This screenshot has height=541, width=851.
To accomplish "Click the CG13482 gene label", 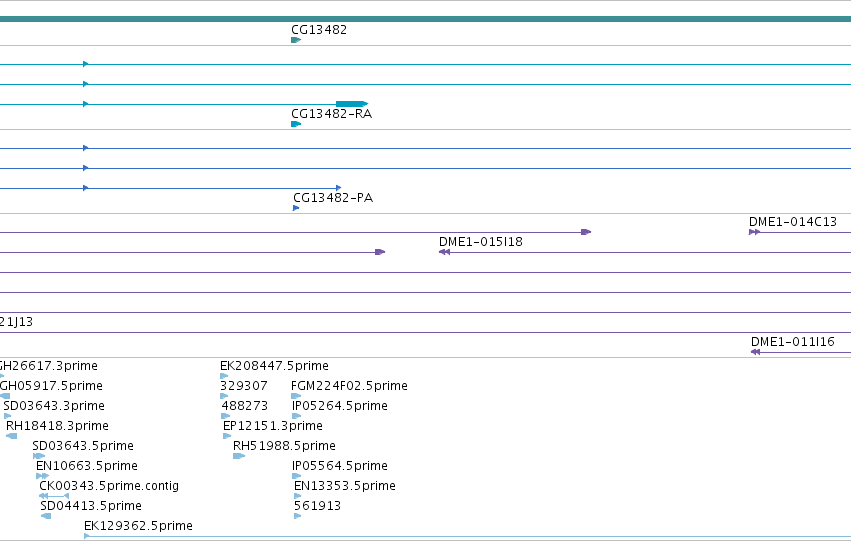I will click(319, 30).
